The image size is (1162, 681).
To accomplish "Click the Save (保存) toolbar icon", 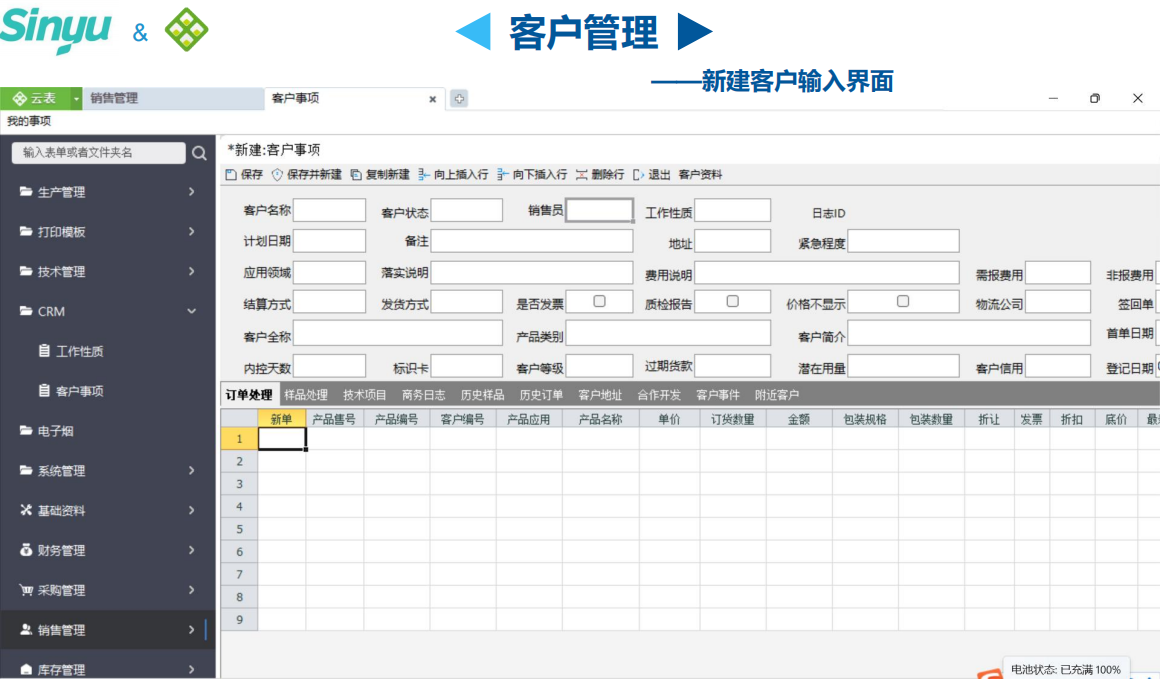I will click(x=231, y=175).
